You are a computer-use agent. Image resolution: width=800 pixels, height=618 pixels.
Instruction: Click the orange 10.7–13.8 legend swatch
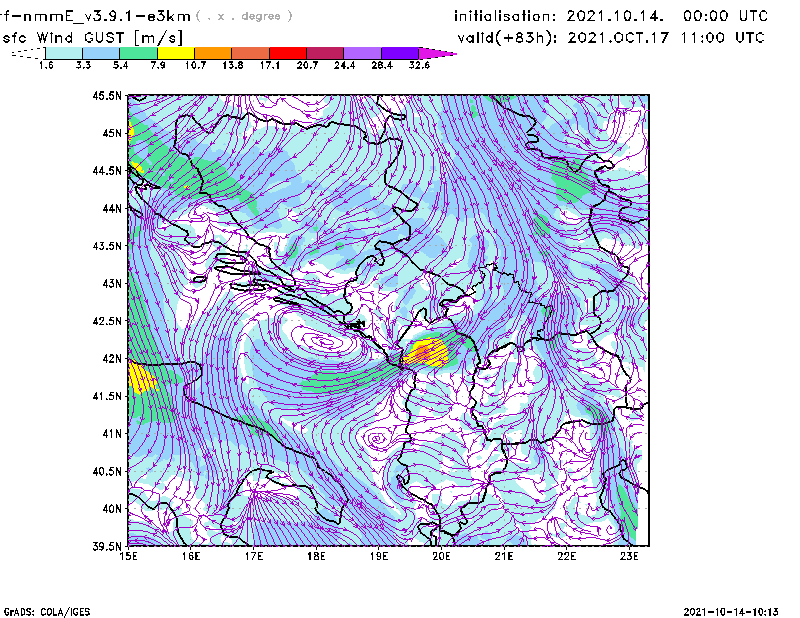point(213,53)
